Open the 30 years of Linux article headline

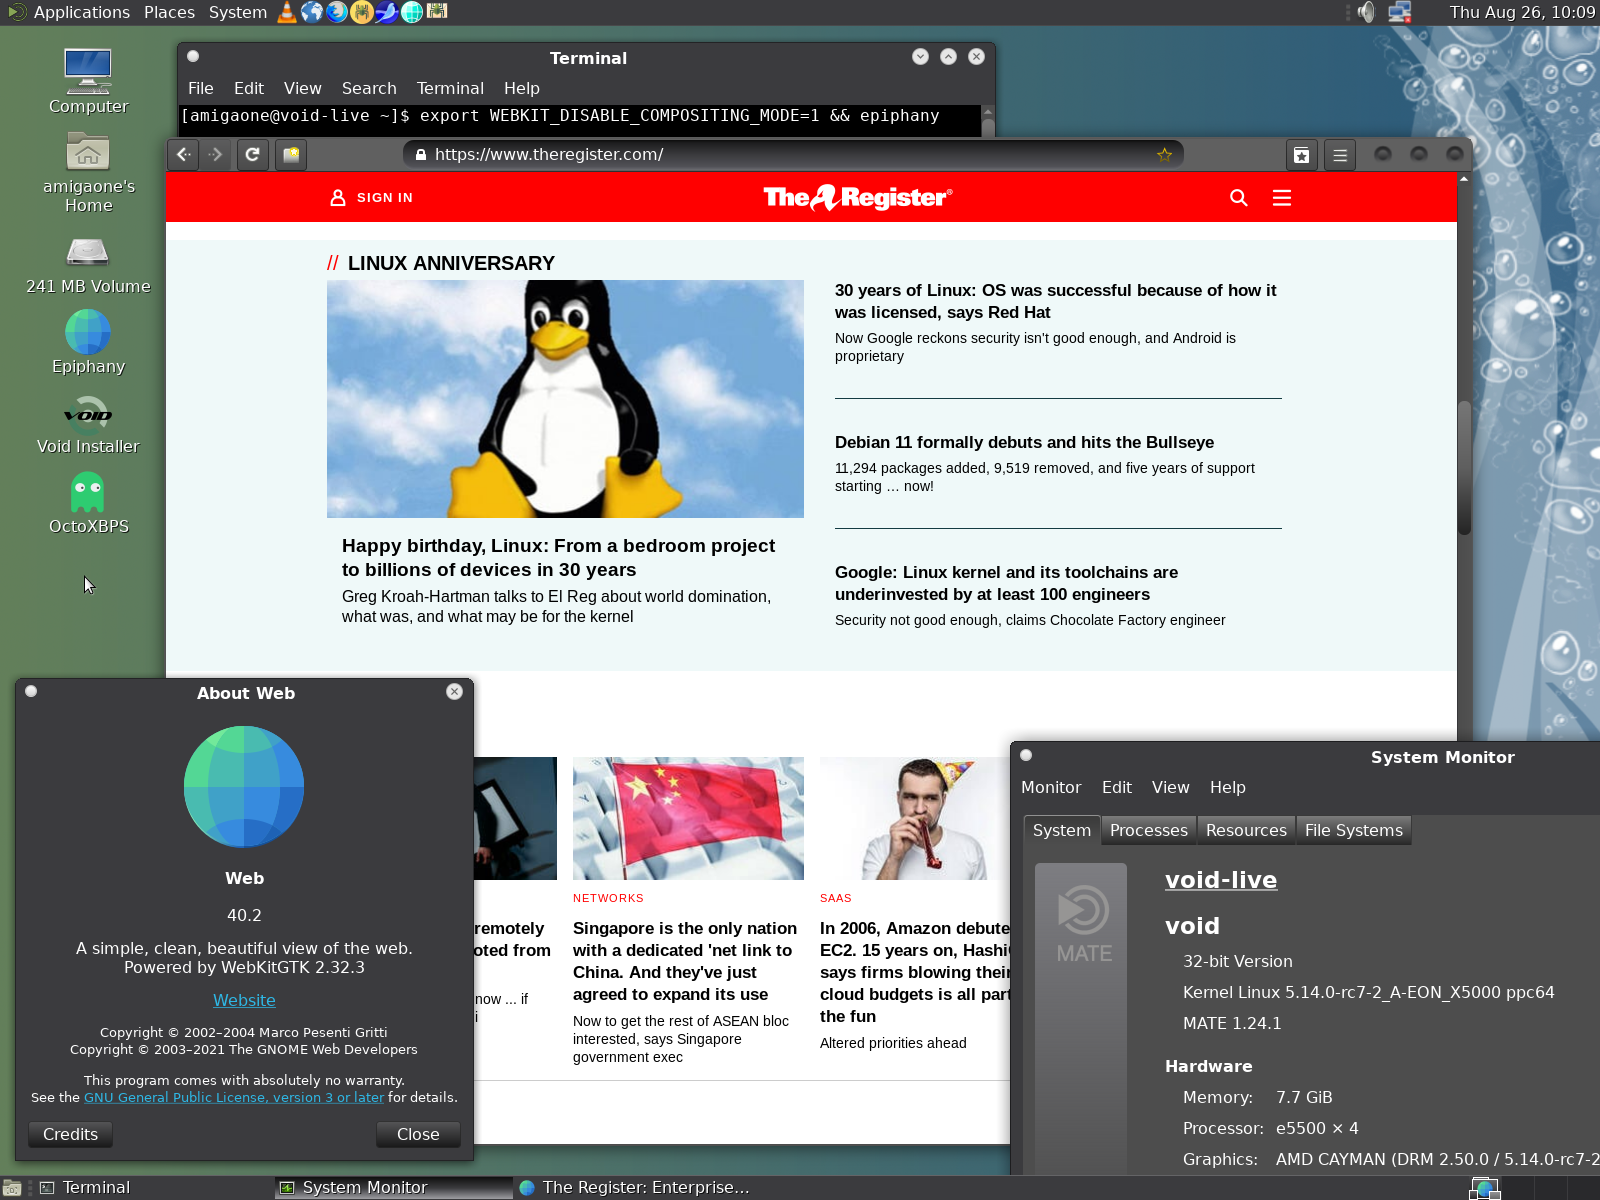pyautogui.click(x=1056, y=301)
